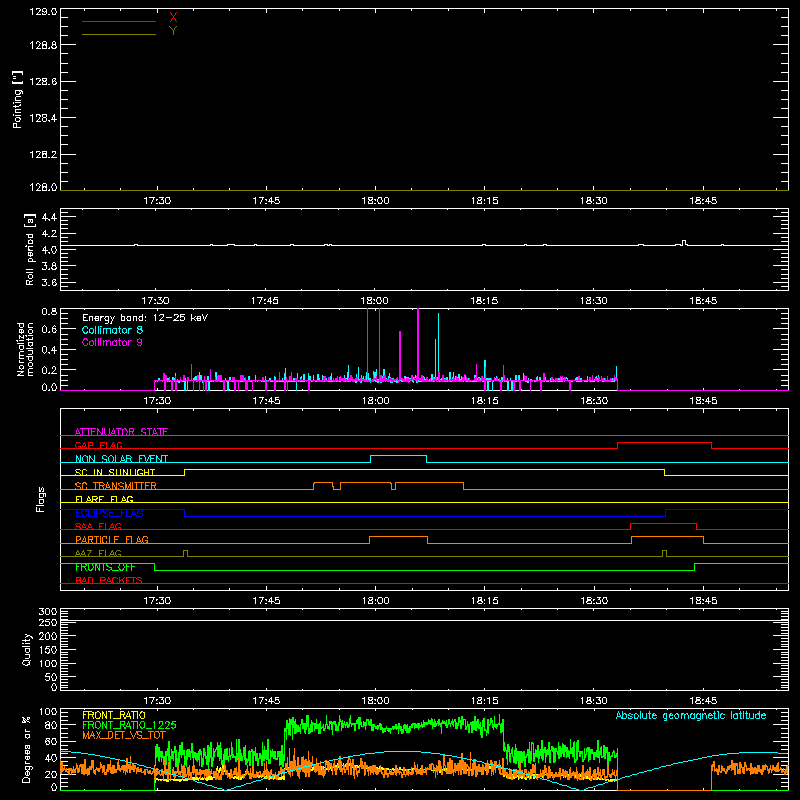Click the first tall magenta spike before 18:00

(x=367, y=344)
